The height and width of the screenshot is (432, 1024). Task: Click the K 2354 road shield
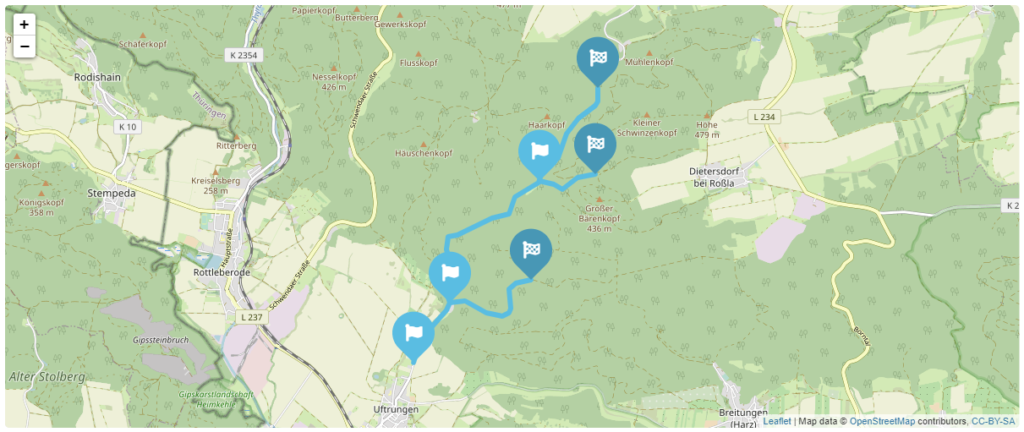click(245, 56)
